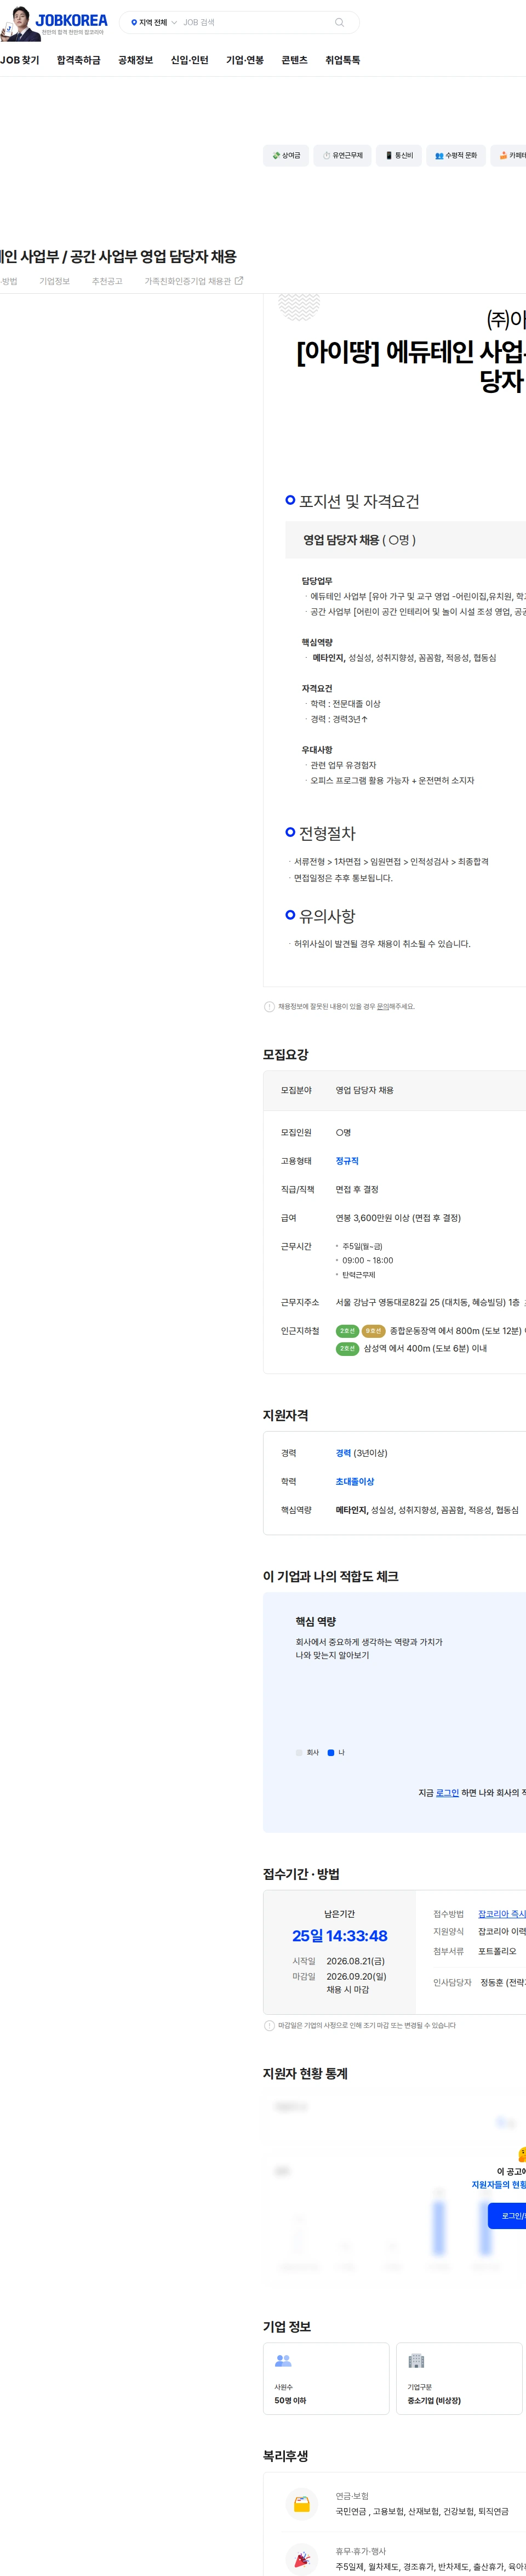This screenshot has width=526, height=2576.
Task: Click the JOBKOREA logo
Action: 71,20
